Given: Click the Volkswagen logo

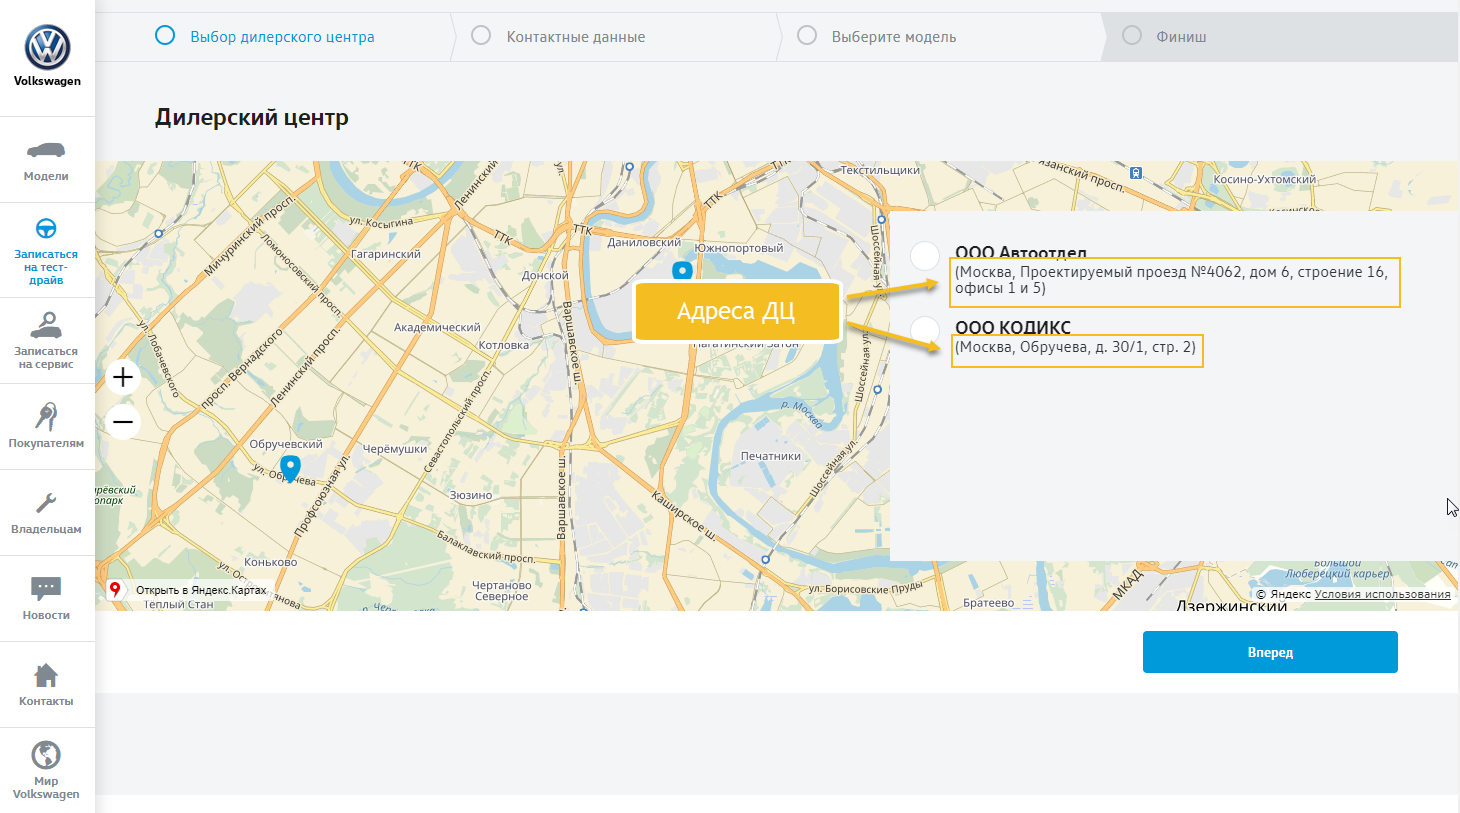Looking at the screenshot, I should [x=47, y=47].
